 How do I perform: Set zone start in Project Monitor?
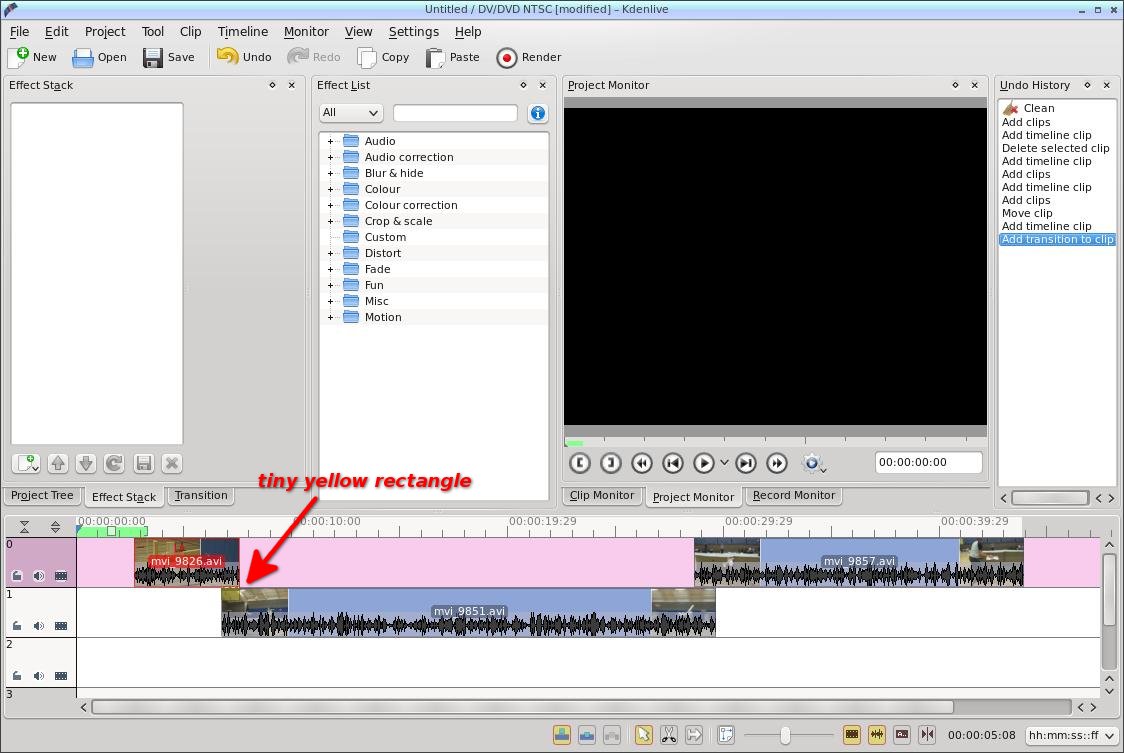click(x=580, y=463)
